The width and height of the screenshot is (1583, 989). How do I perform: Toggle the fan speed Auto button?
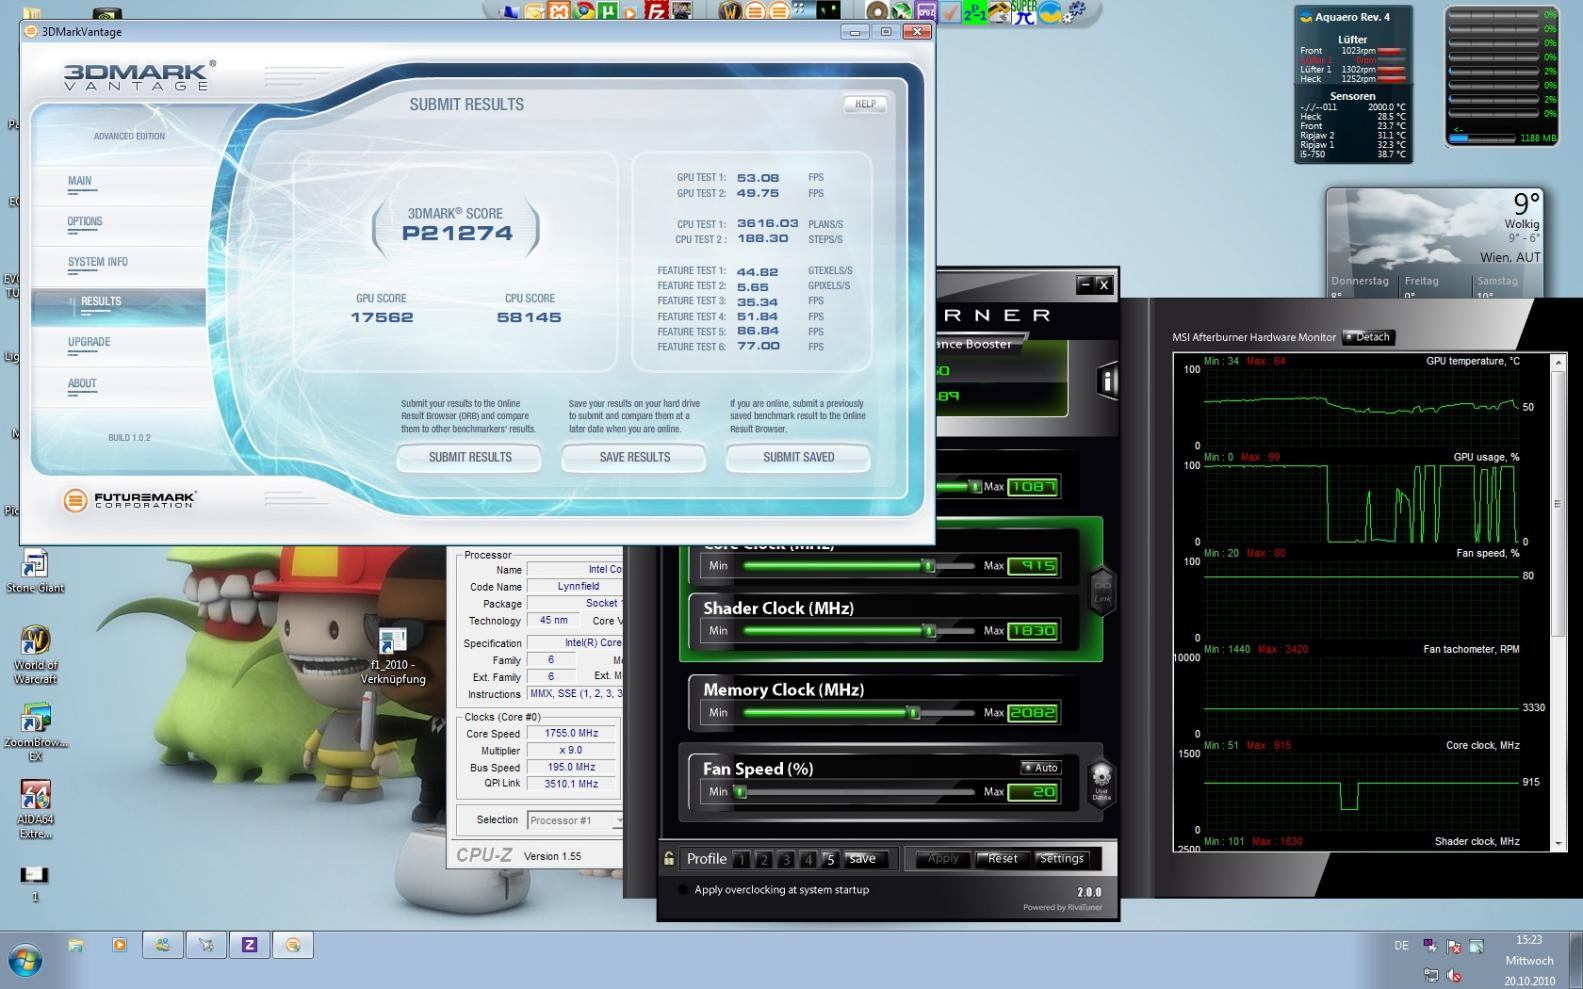(1040, 768)
